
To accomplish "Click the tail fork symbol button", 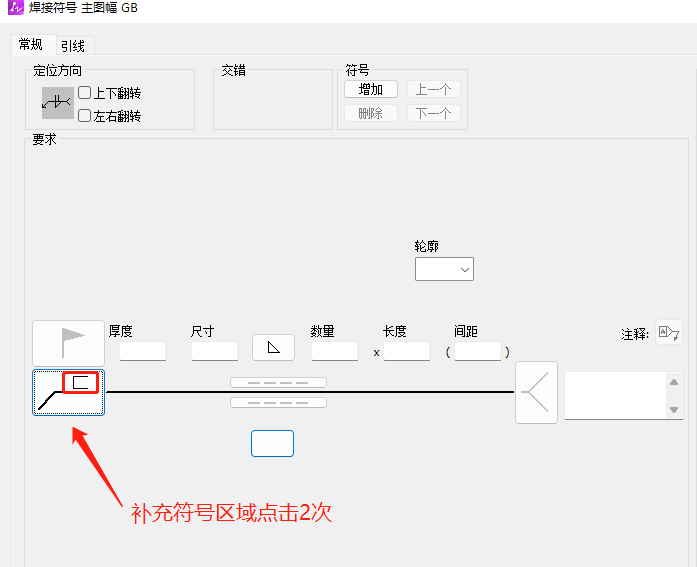I will point(536,392).
